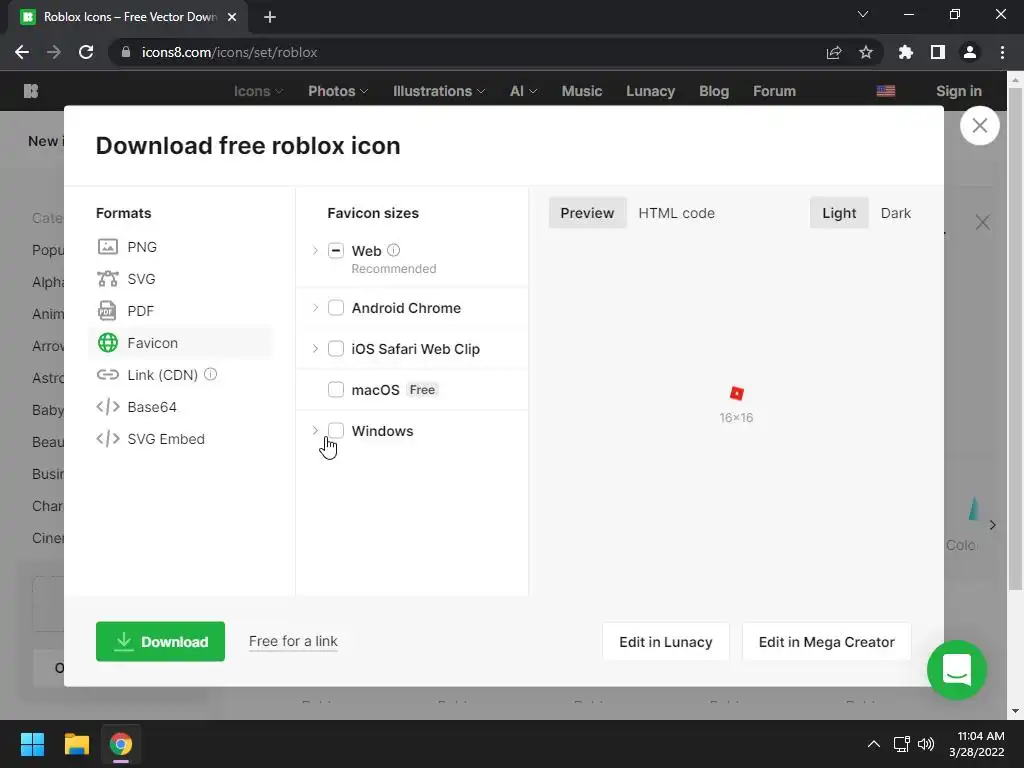This screenshot has width=1024, height=768.
Task: Toggle Chrome side panel icon
Action: pos(937,52)
